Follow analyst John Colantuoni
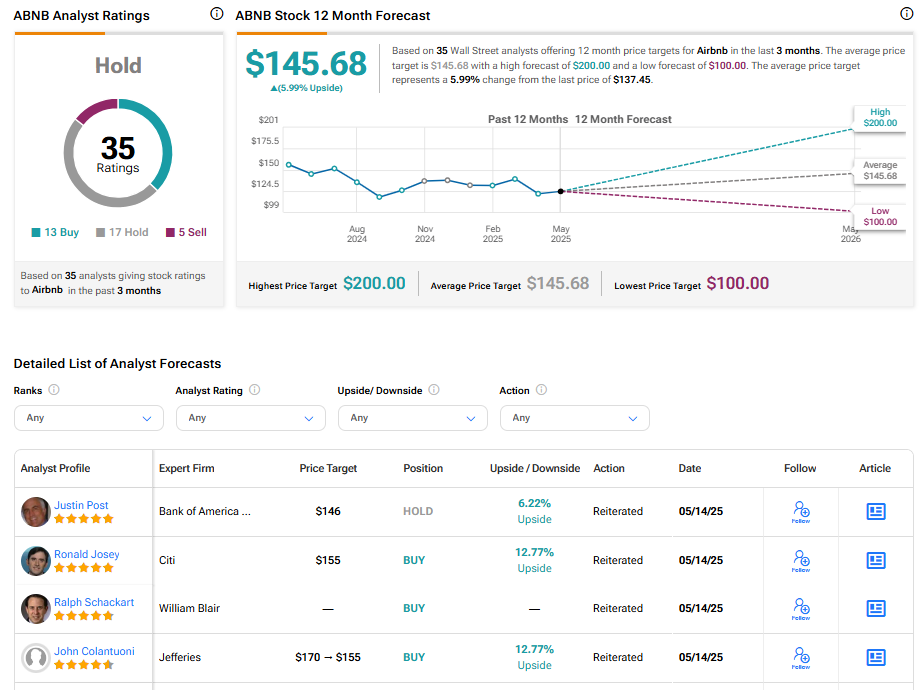Viewport: 919px width, 690px height. (801, 658)
